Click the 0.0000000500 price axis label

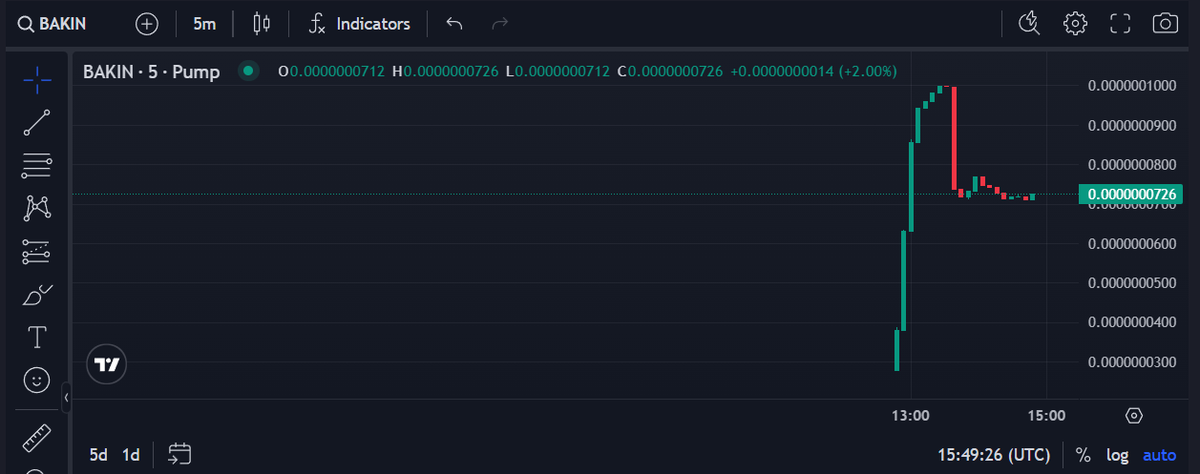1132,283
